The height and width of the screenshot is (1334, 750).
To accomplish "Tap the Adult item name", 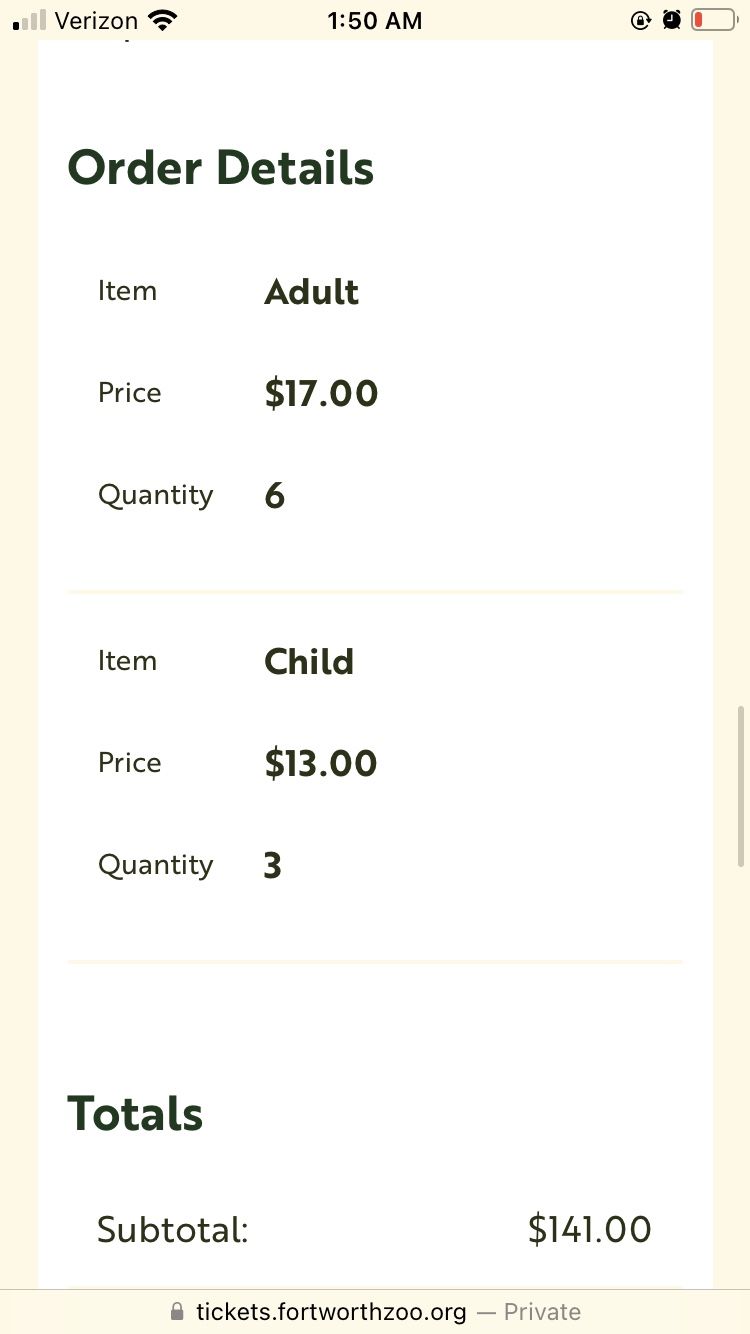I will tap(311, 292).
